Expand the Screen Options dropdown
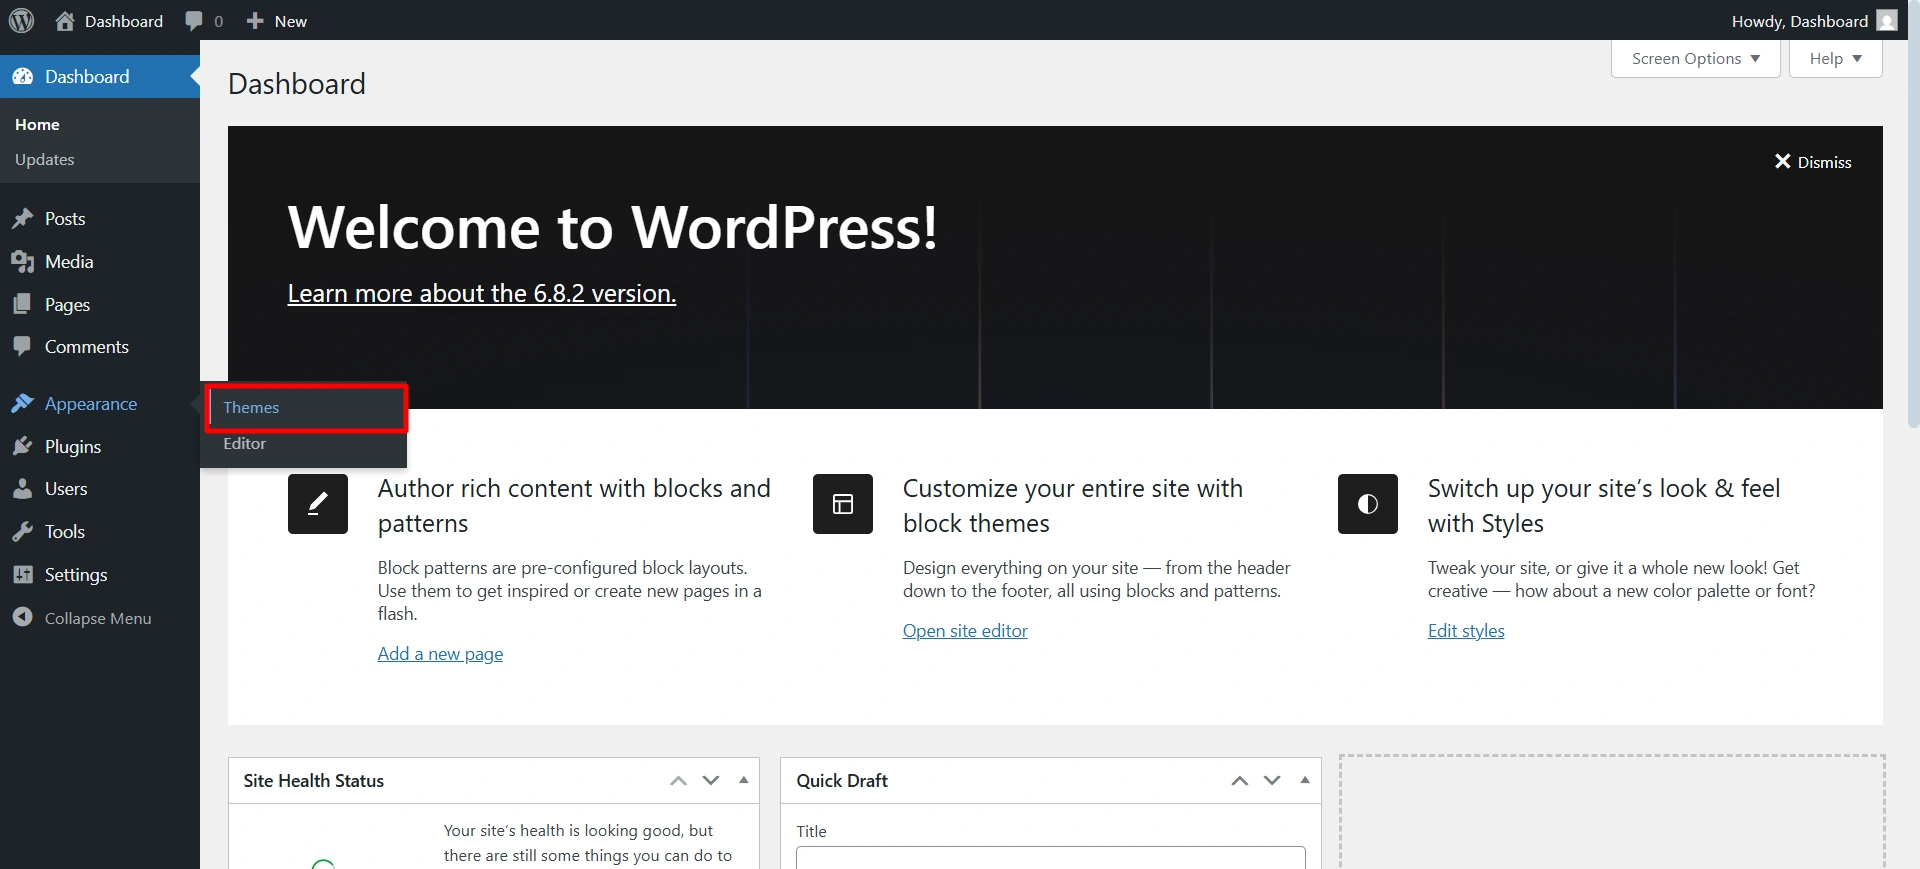The image size is (1920, 869). point(1696,58)
